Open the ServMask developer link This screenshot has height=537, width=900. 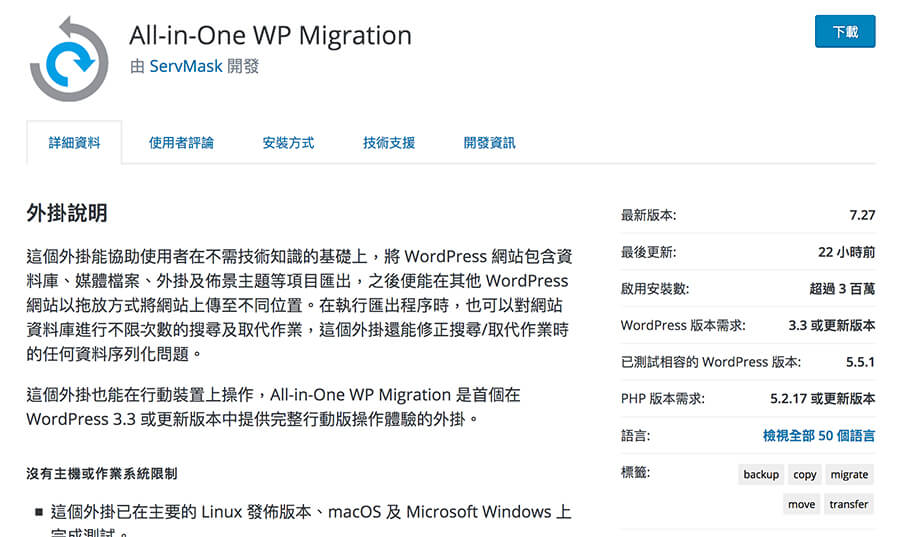click(192, 66)
